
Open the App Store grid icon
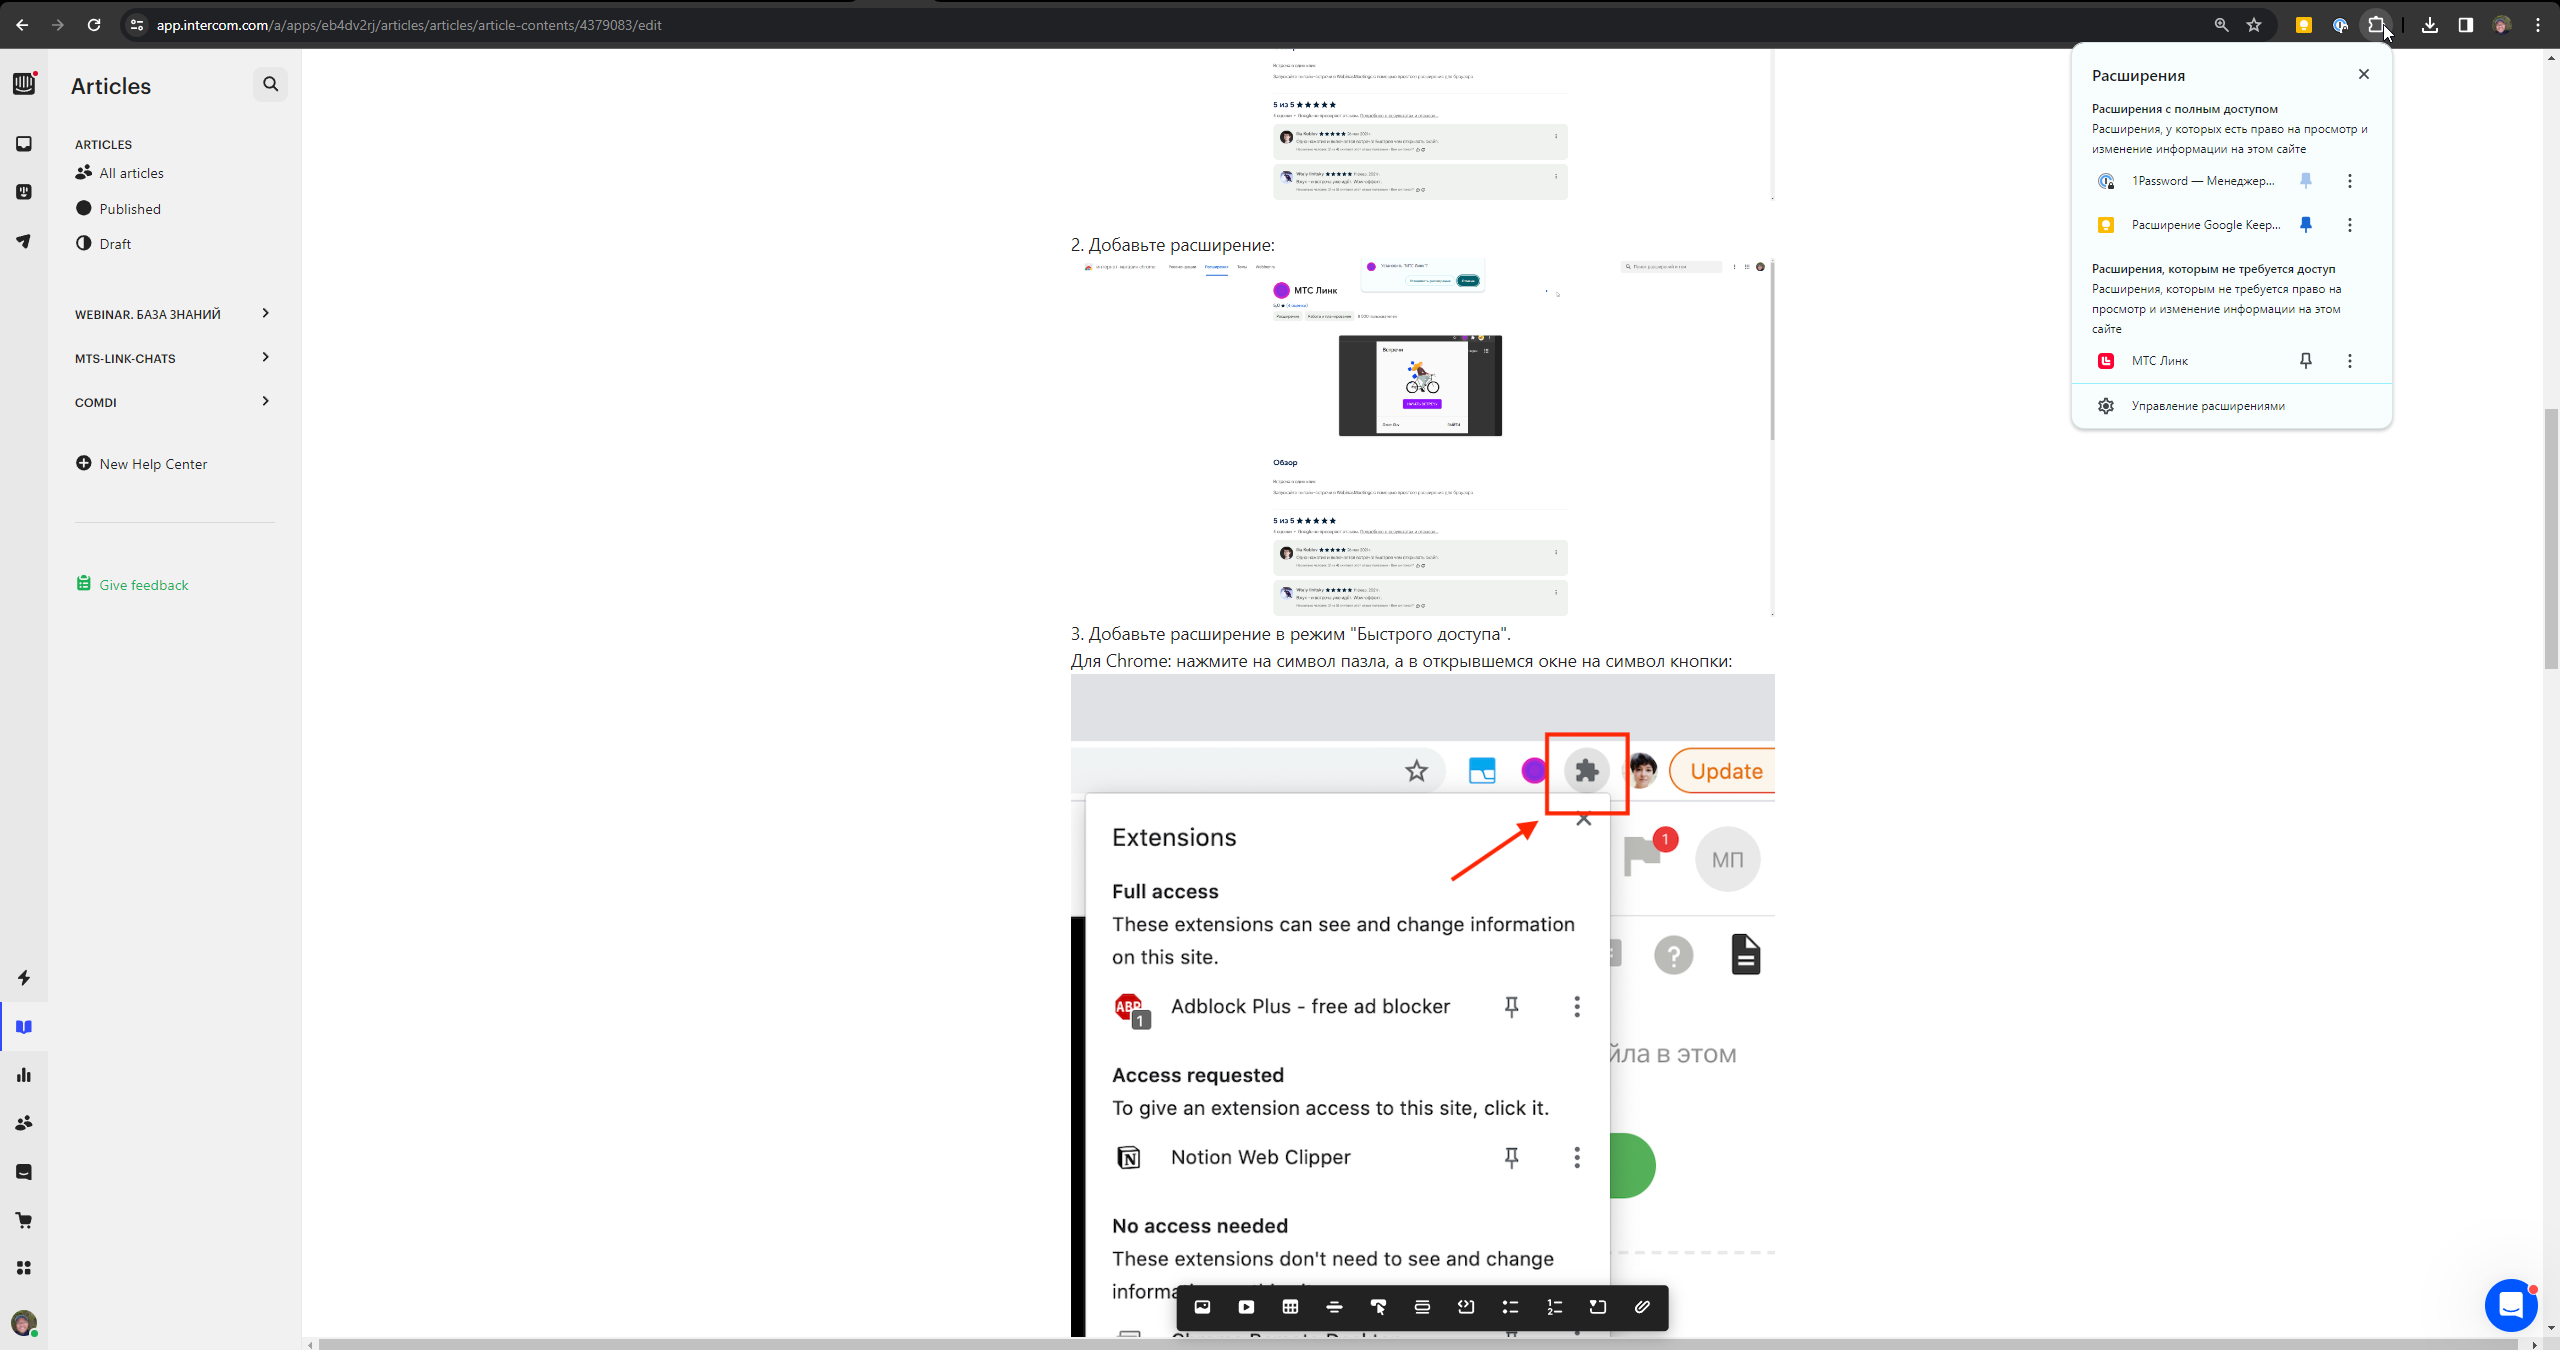point(24,1268)
